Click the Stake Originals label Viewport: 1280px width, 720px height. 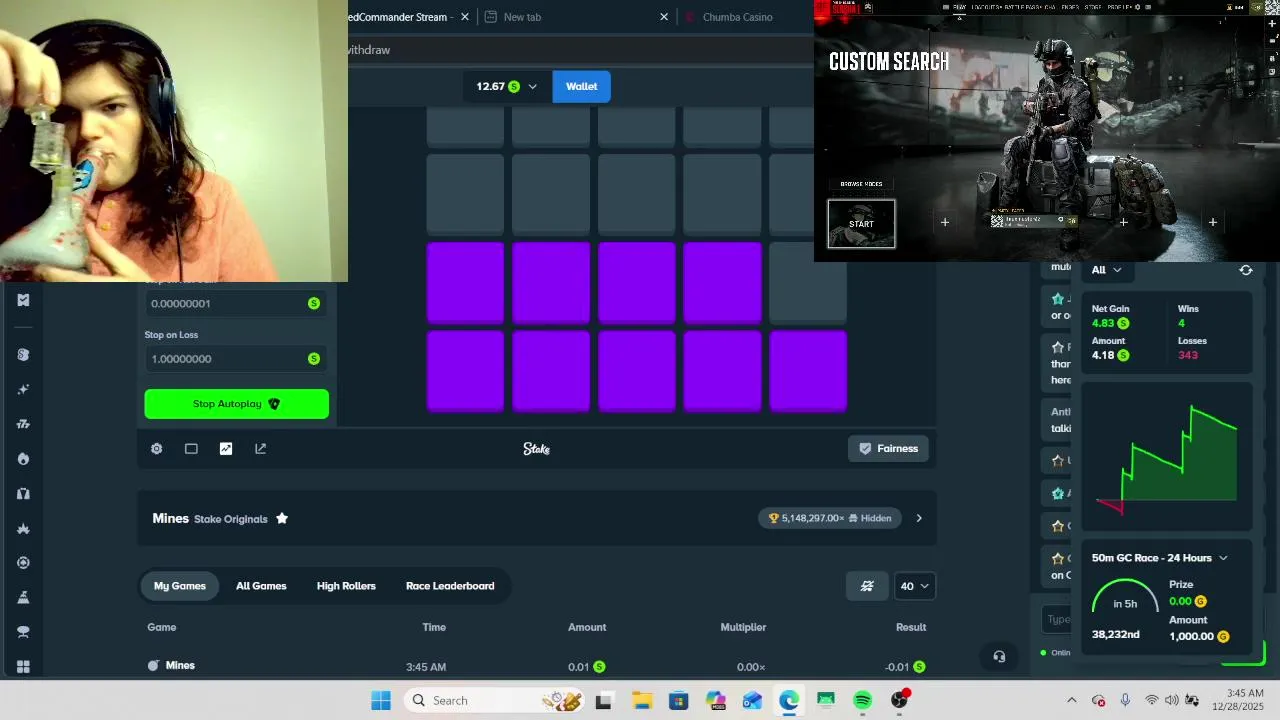point(231,519)
